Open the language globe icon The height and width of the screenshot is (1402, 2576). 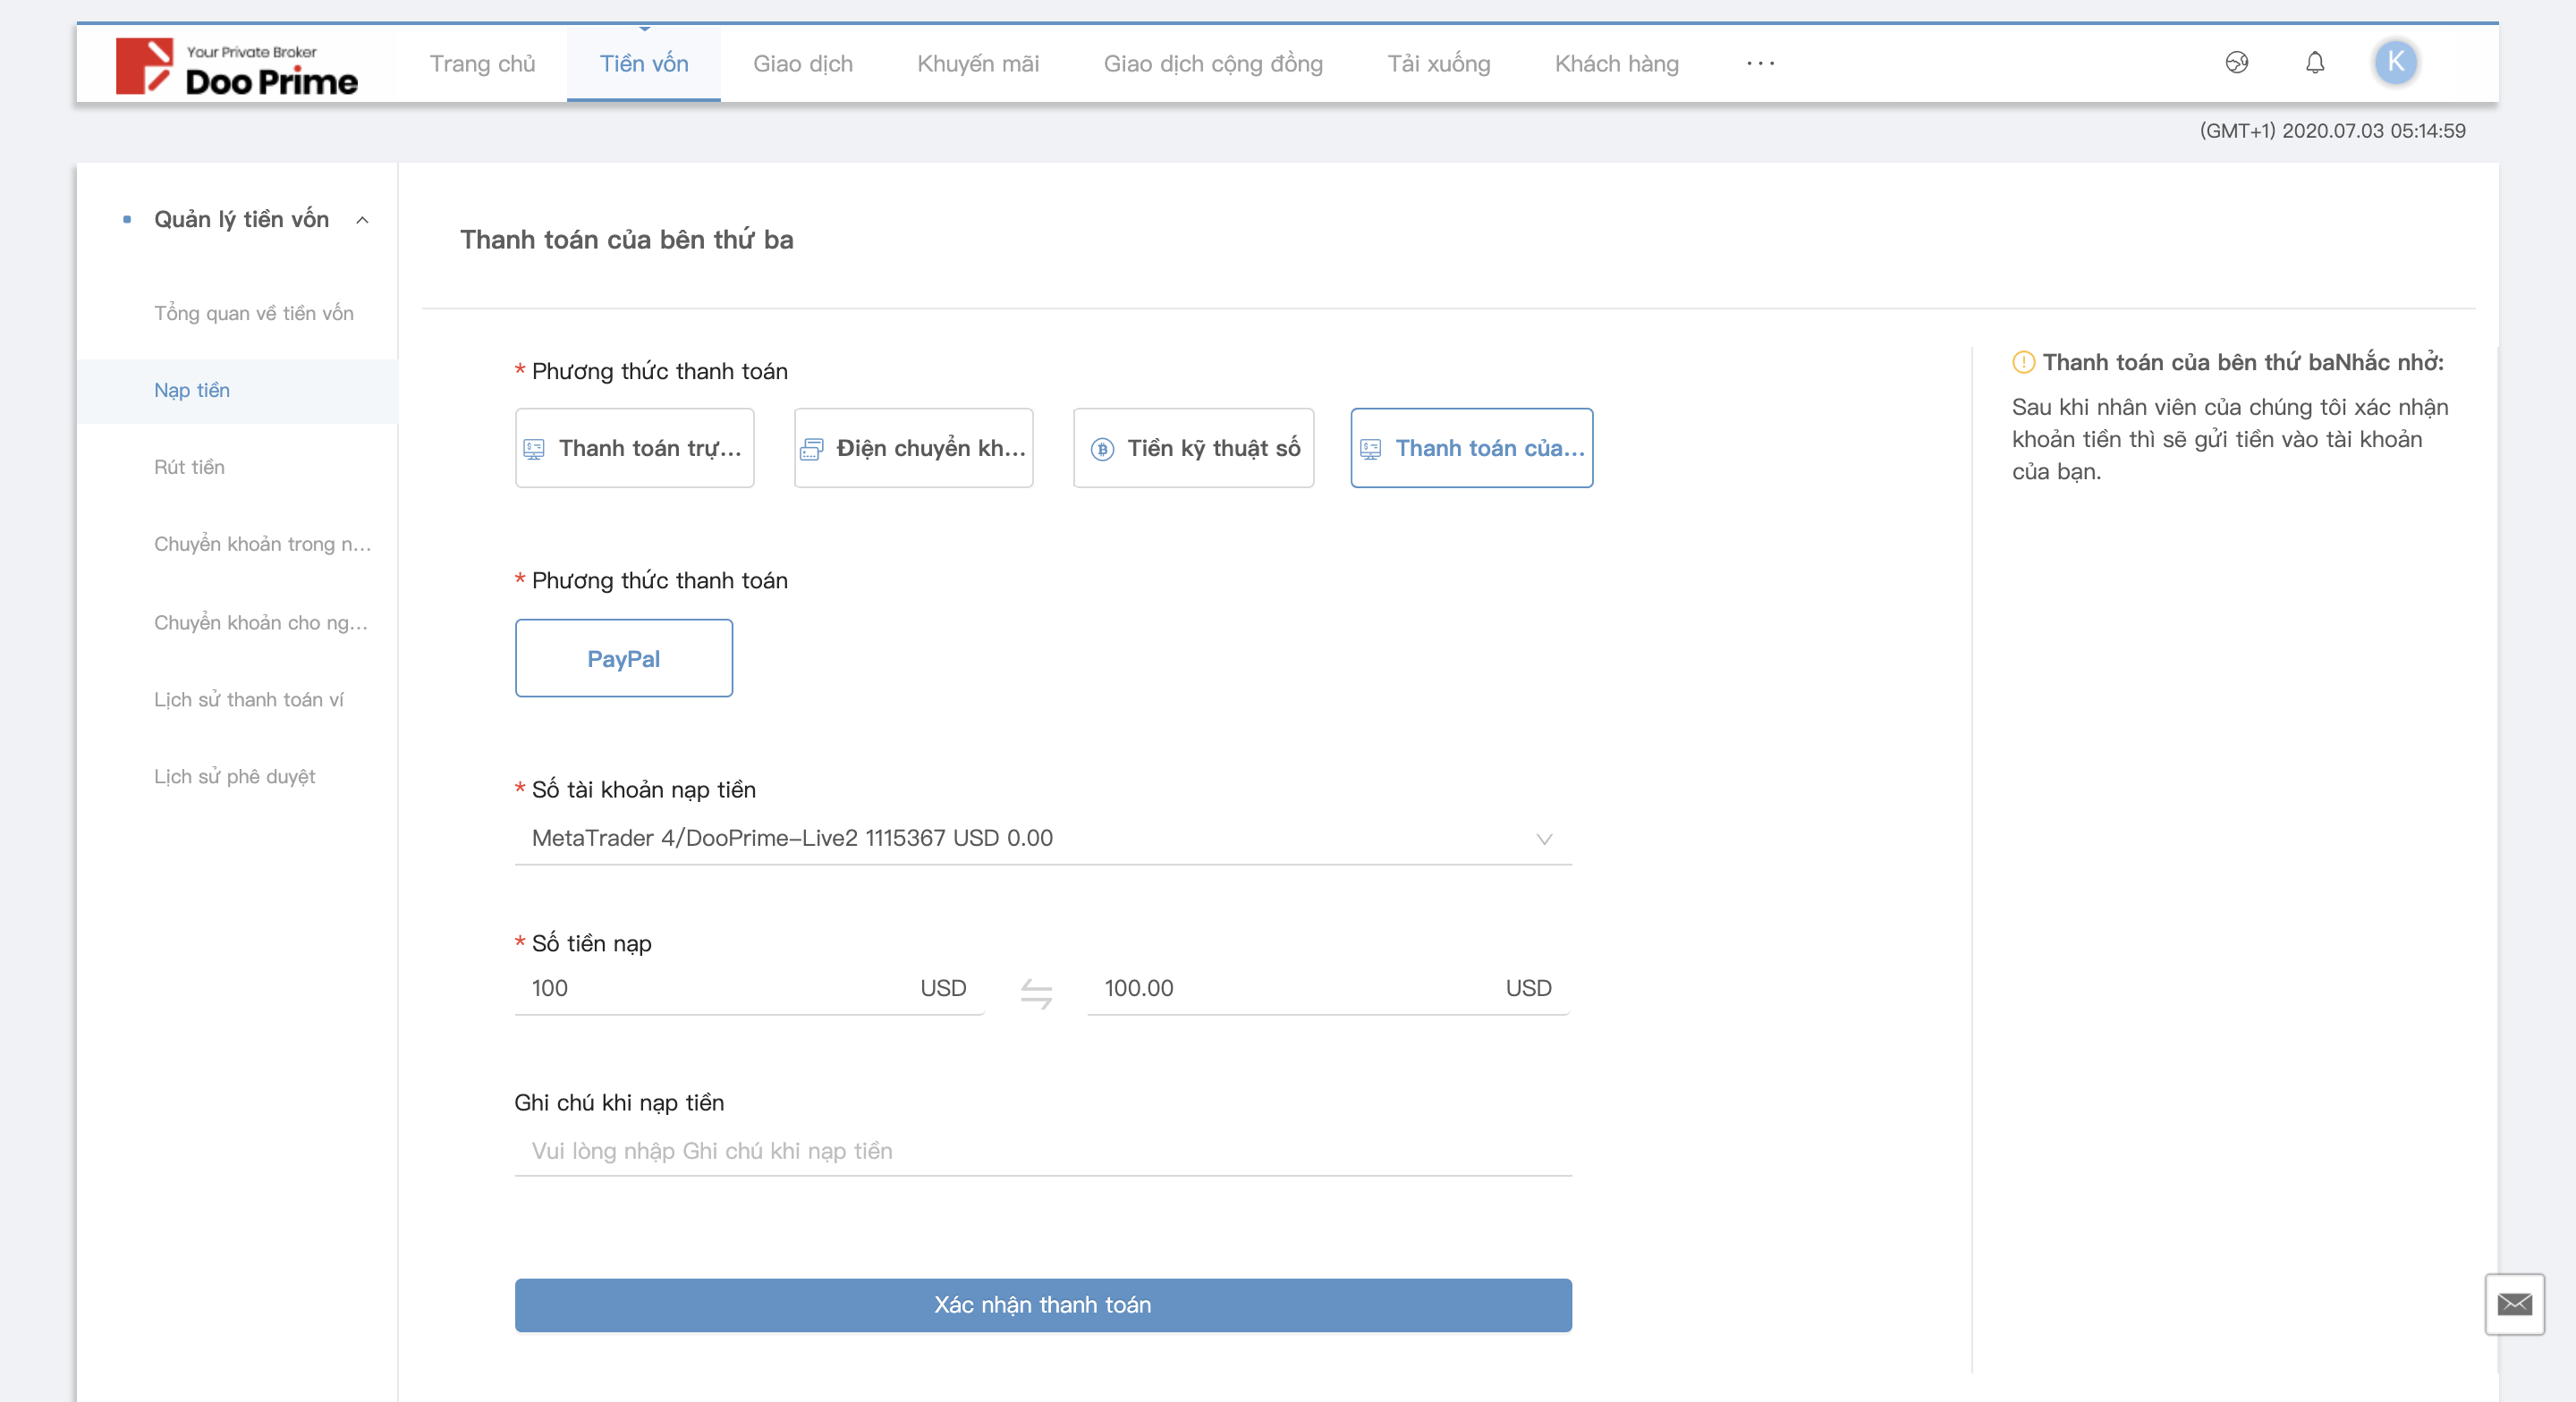click(2236, 63)
